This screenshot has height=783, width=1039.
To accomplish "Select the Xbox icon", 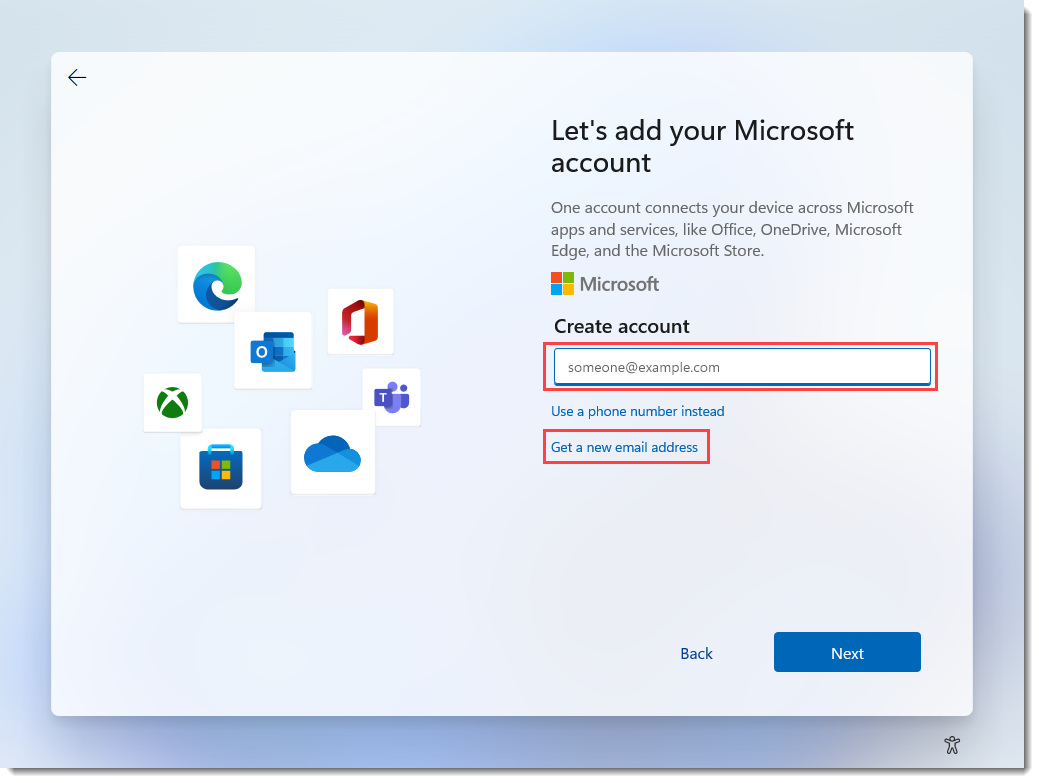I will [x=171, y=403].
